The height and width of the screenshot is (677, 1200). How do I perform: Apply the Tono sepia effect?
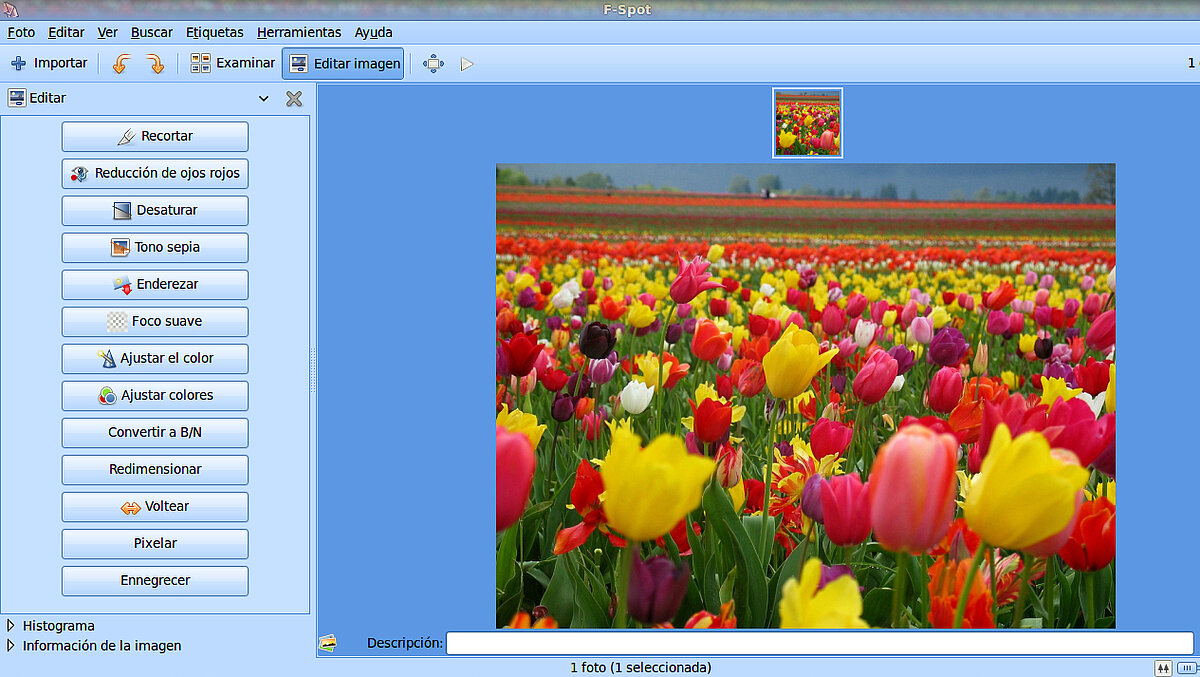coord(155,247)
